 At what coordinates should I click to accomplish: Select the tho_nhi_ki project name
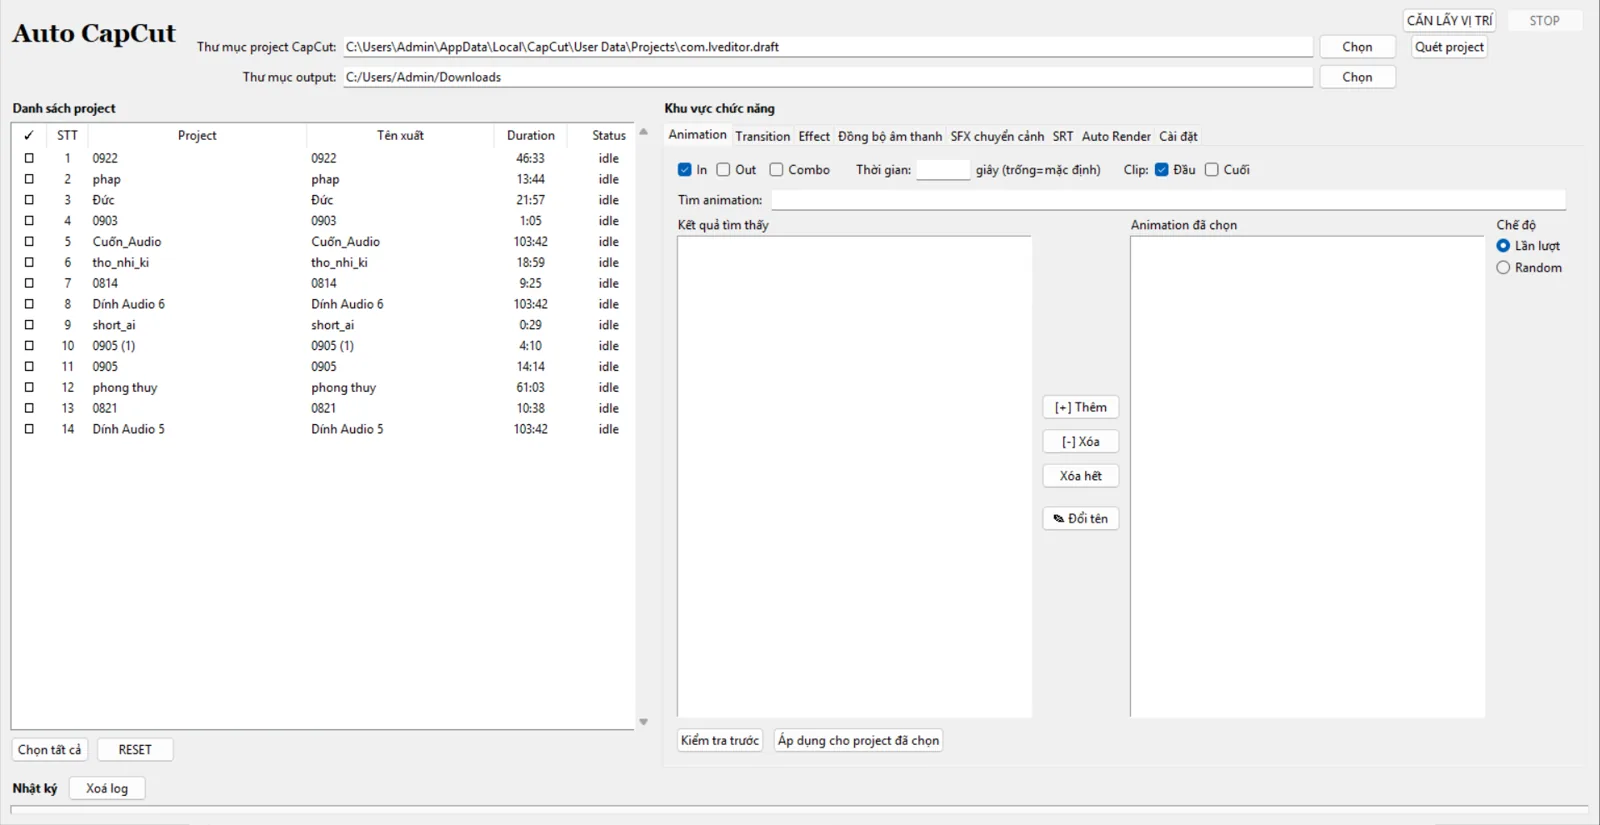121,263
